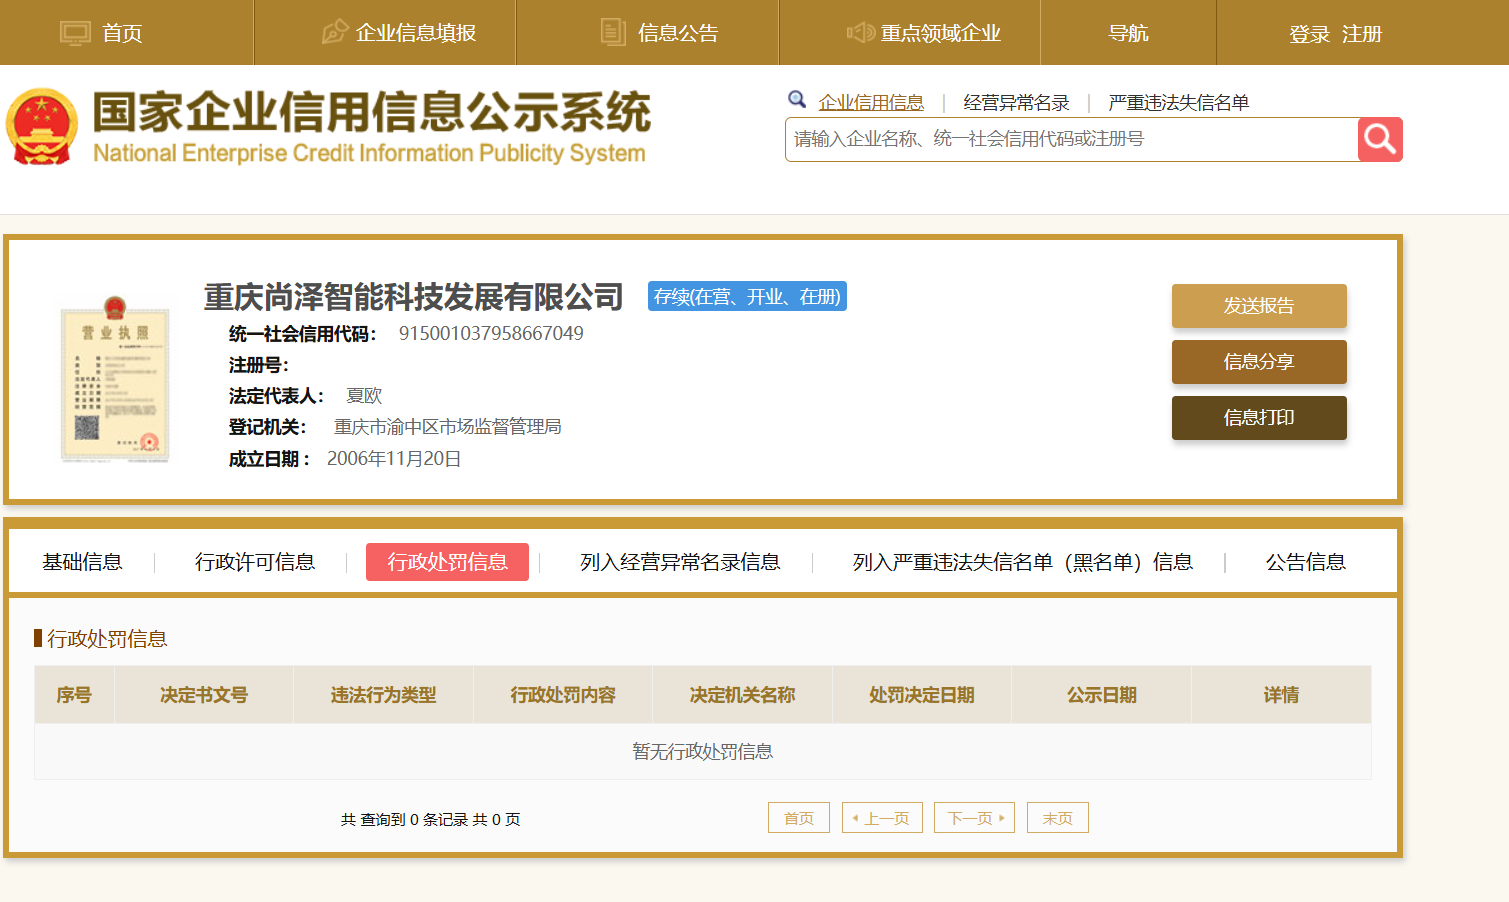Click the red search magnifier button
This screenshot has width=1509, height=902.
(x=1380, y=139)
